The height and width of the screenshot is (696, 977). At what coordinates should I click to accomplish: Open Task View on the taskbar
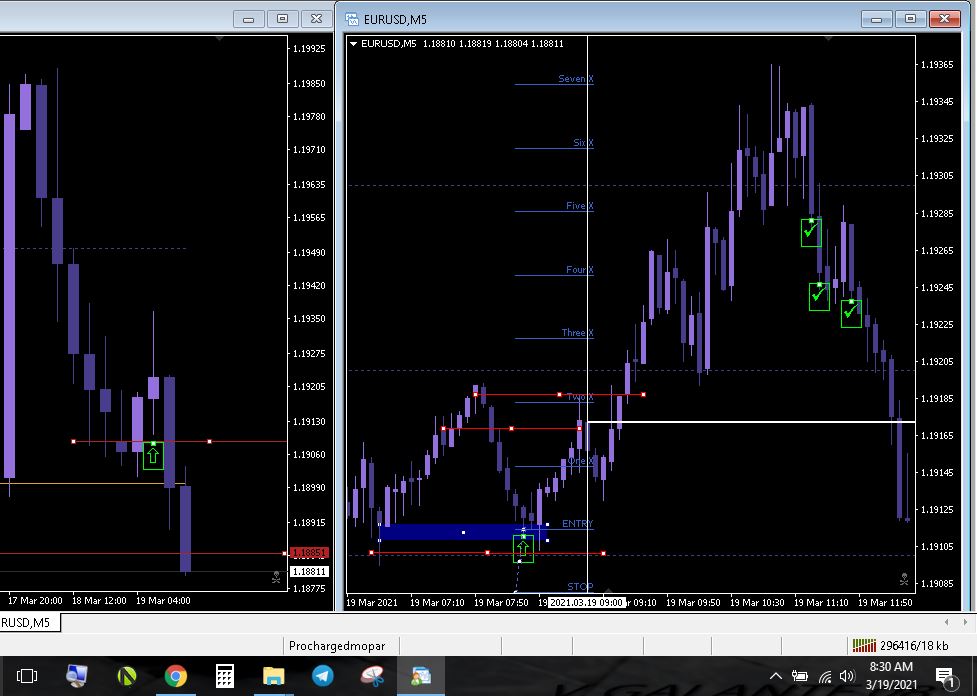pyautogui.click(x=27, y=676)
